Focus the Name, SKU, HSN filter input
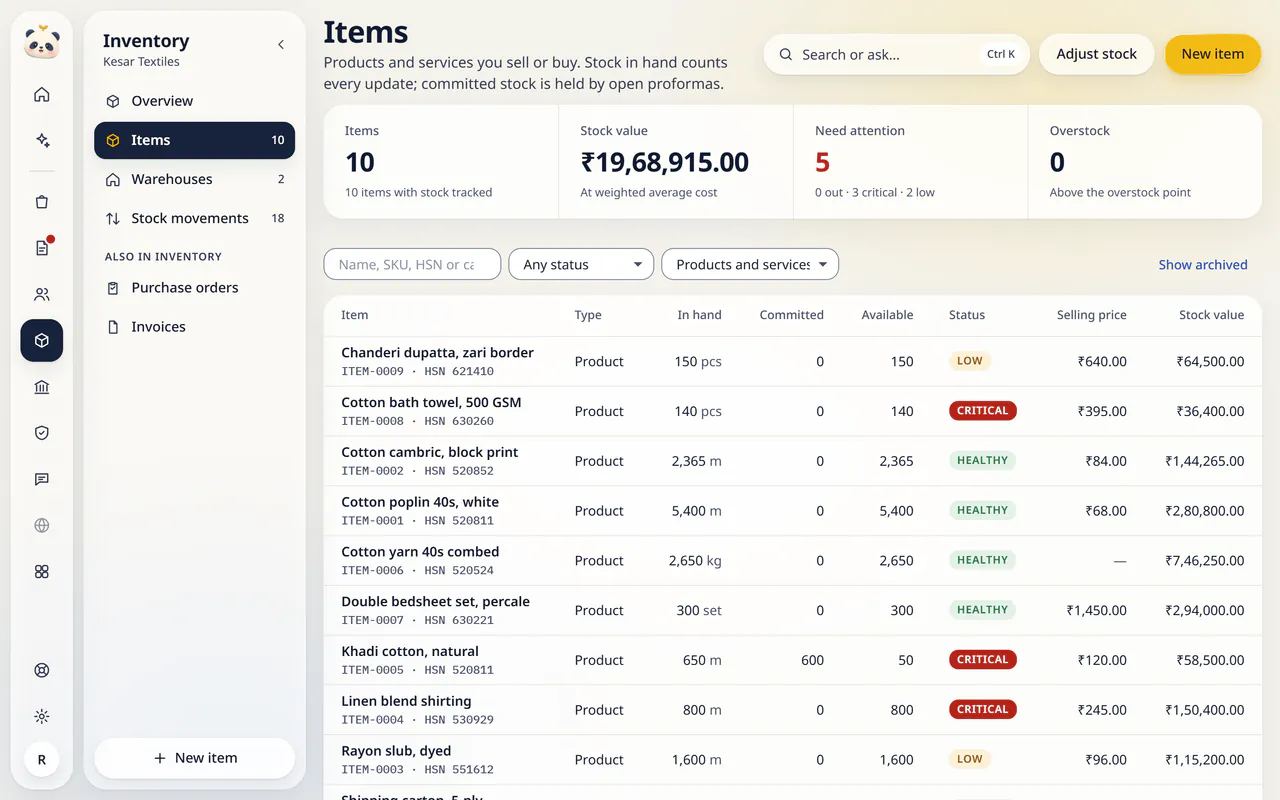Screen dimensions: 1280x800 click(x=412, y=264)
